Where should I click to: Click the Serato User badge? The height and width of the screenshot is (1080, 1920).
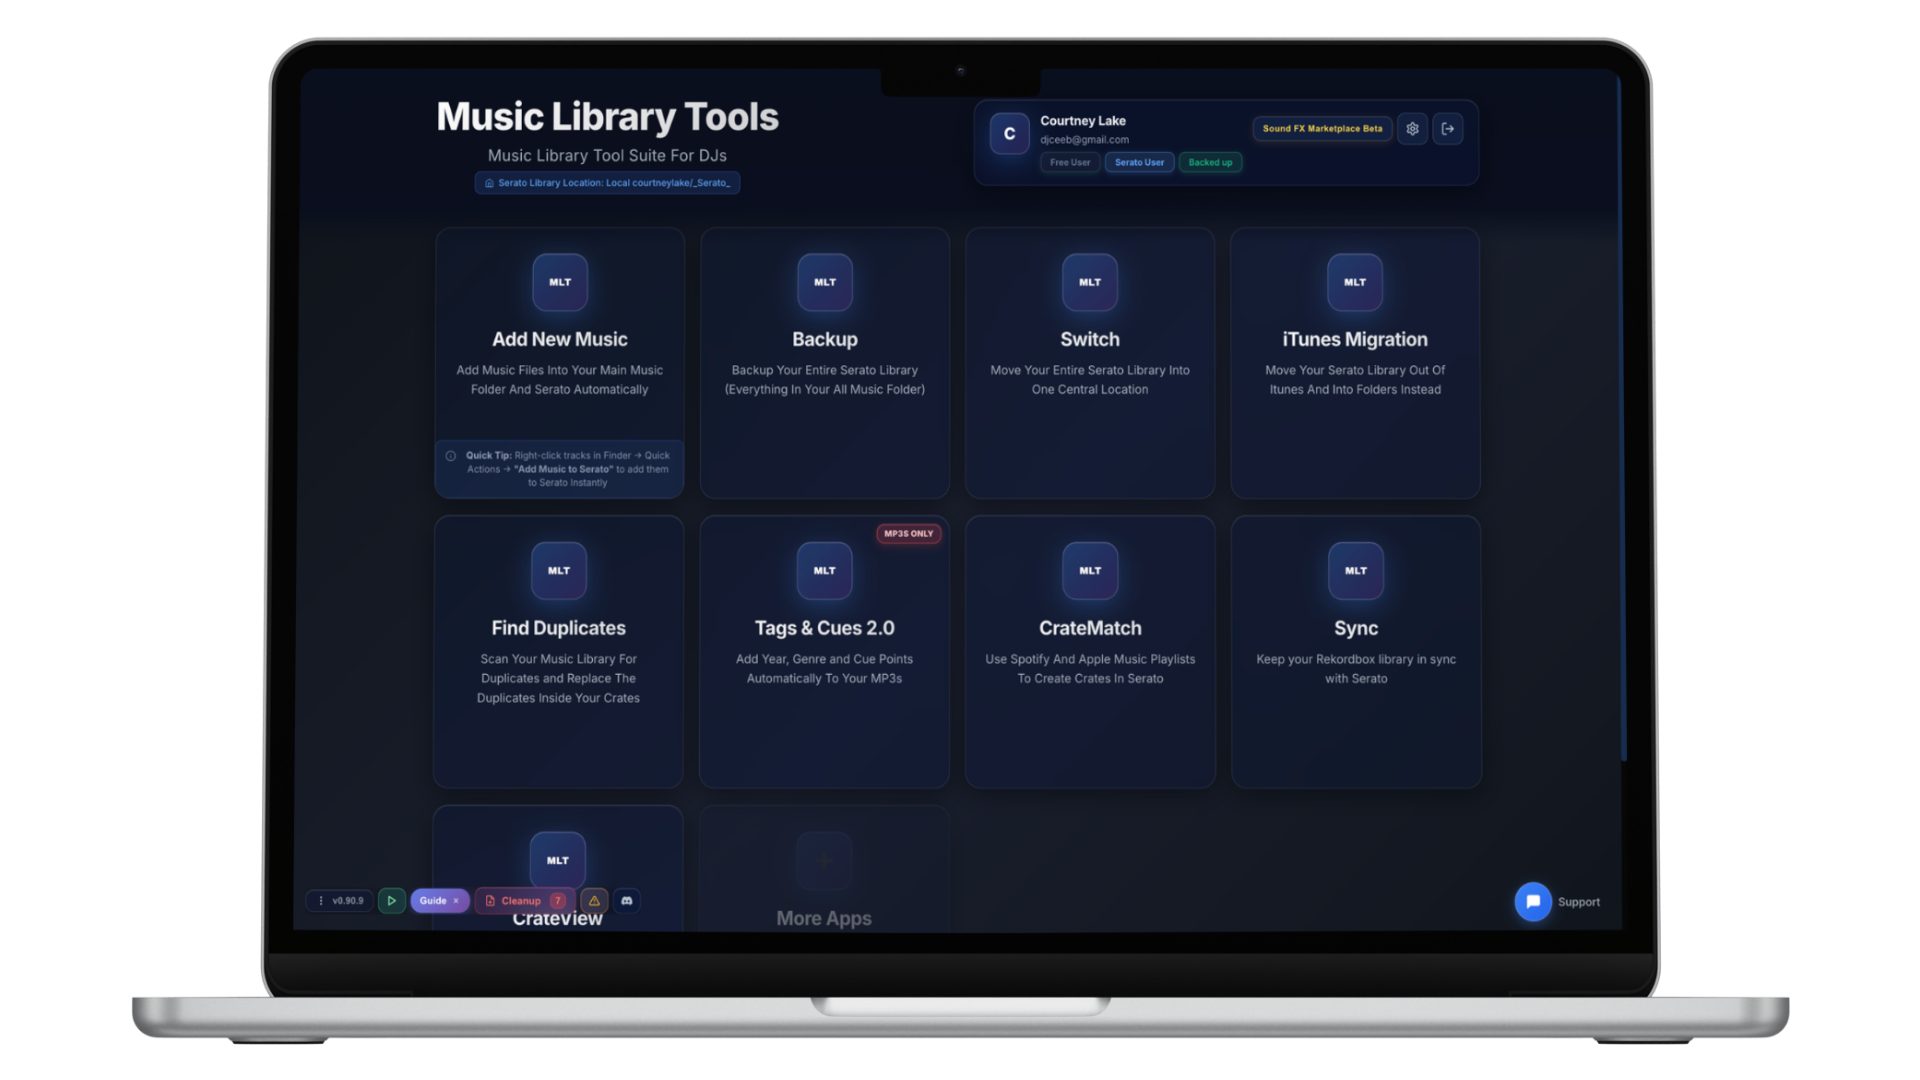click(1138, 162)
